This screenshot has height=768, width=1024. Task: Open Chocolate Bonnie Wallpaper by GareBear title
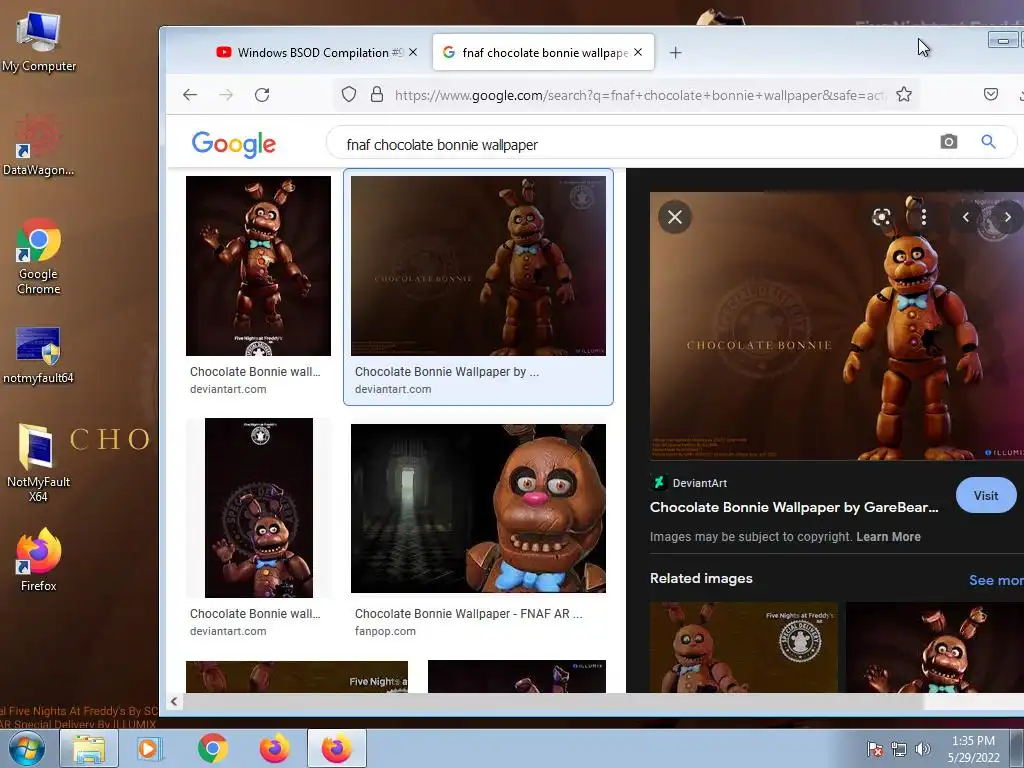pyautogui.click(x=793, y=507)
